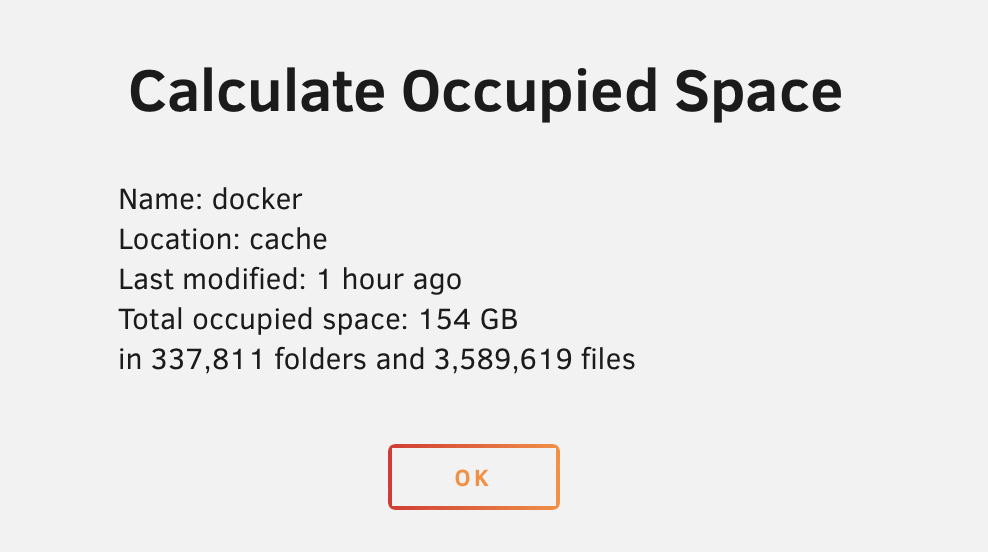
Task: Click the GB unit text
Action: (x=498, y=319)
